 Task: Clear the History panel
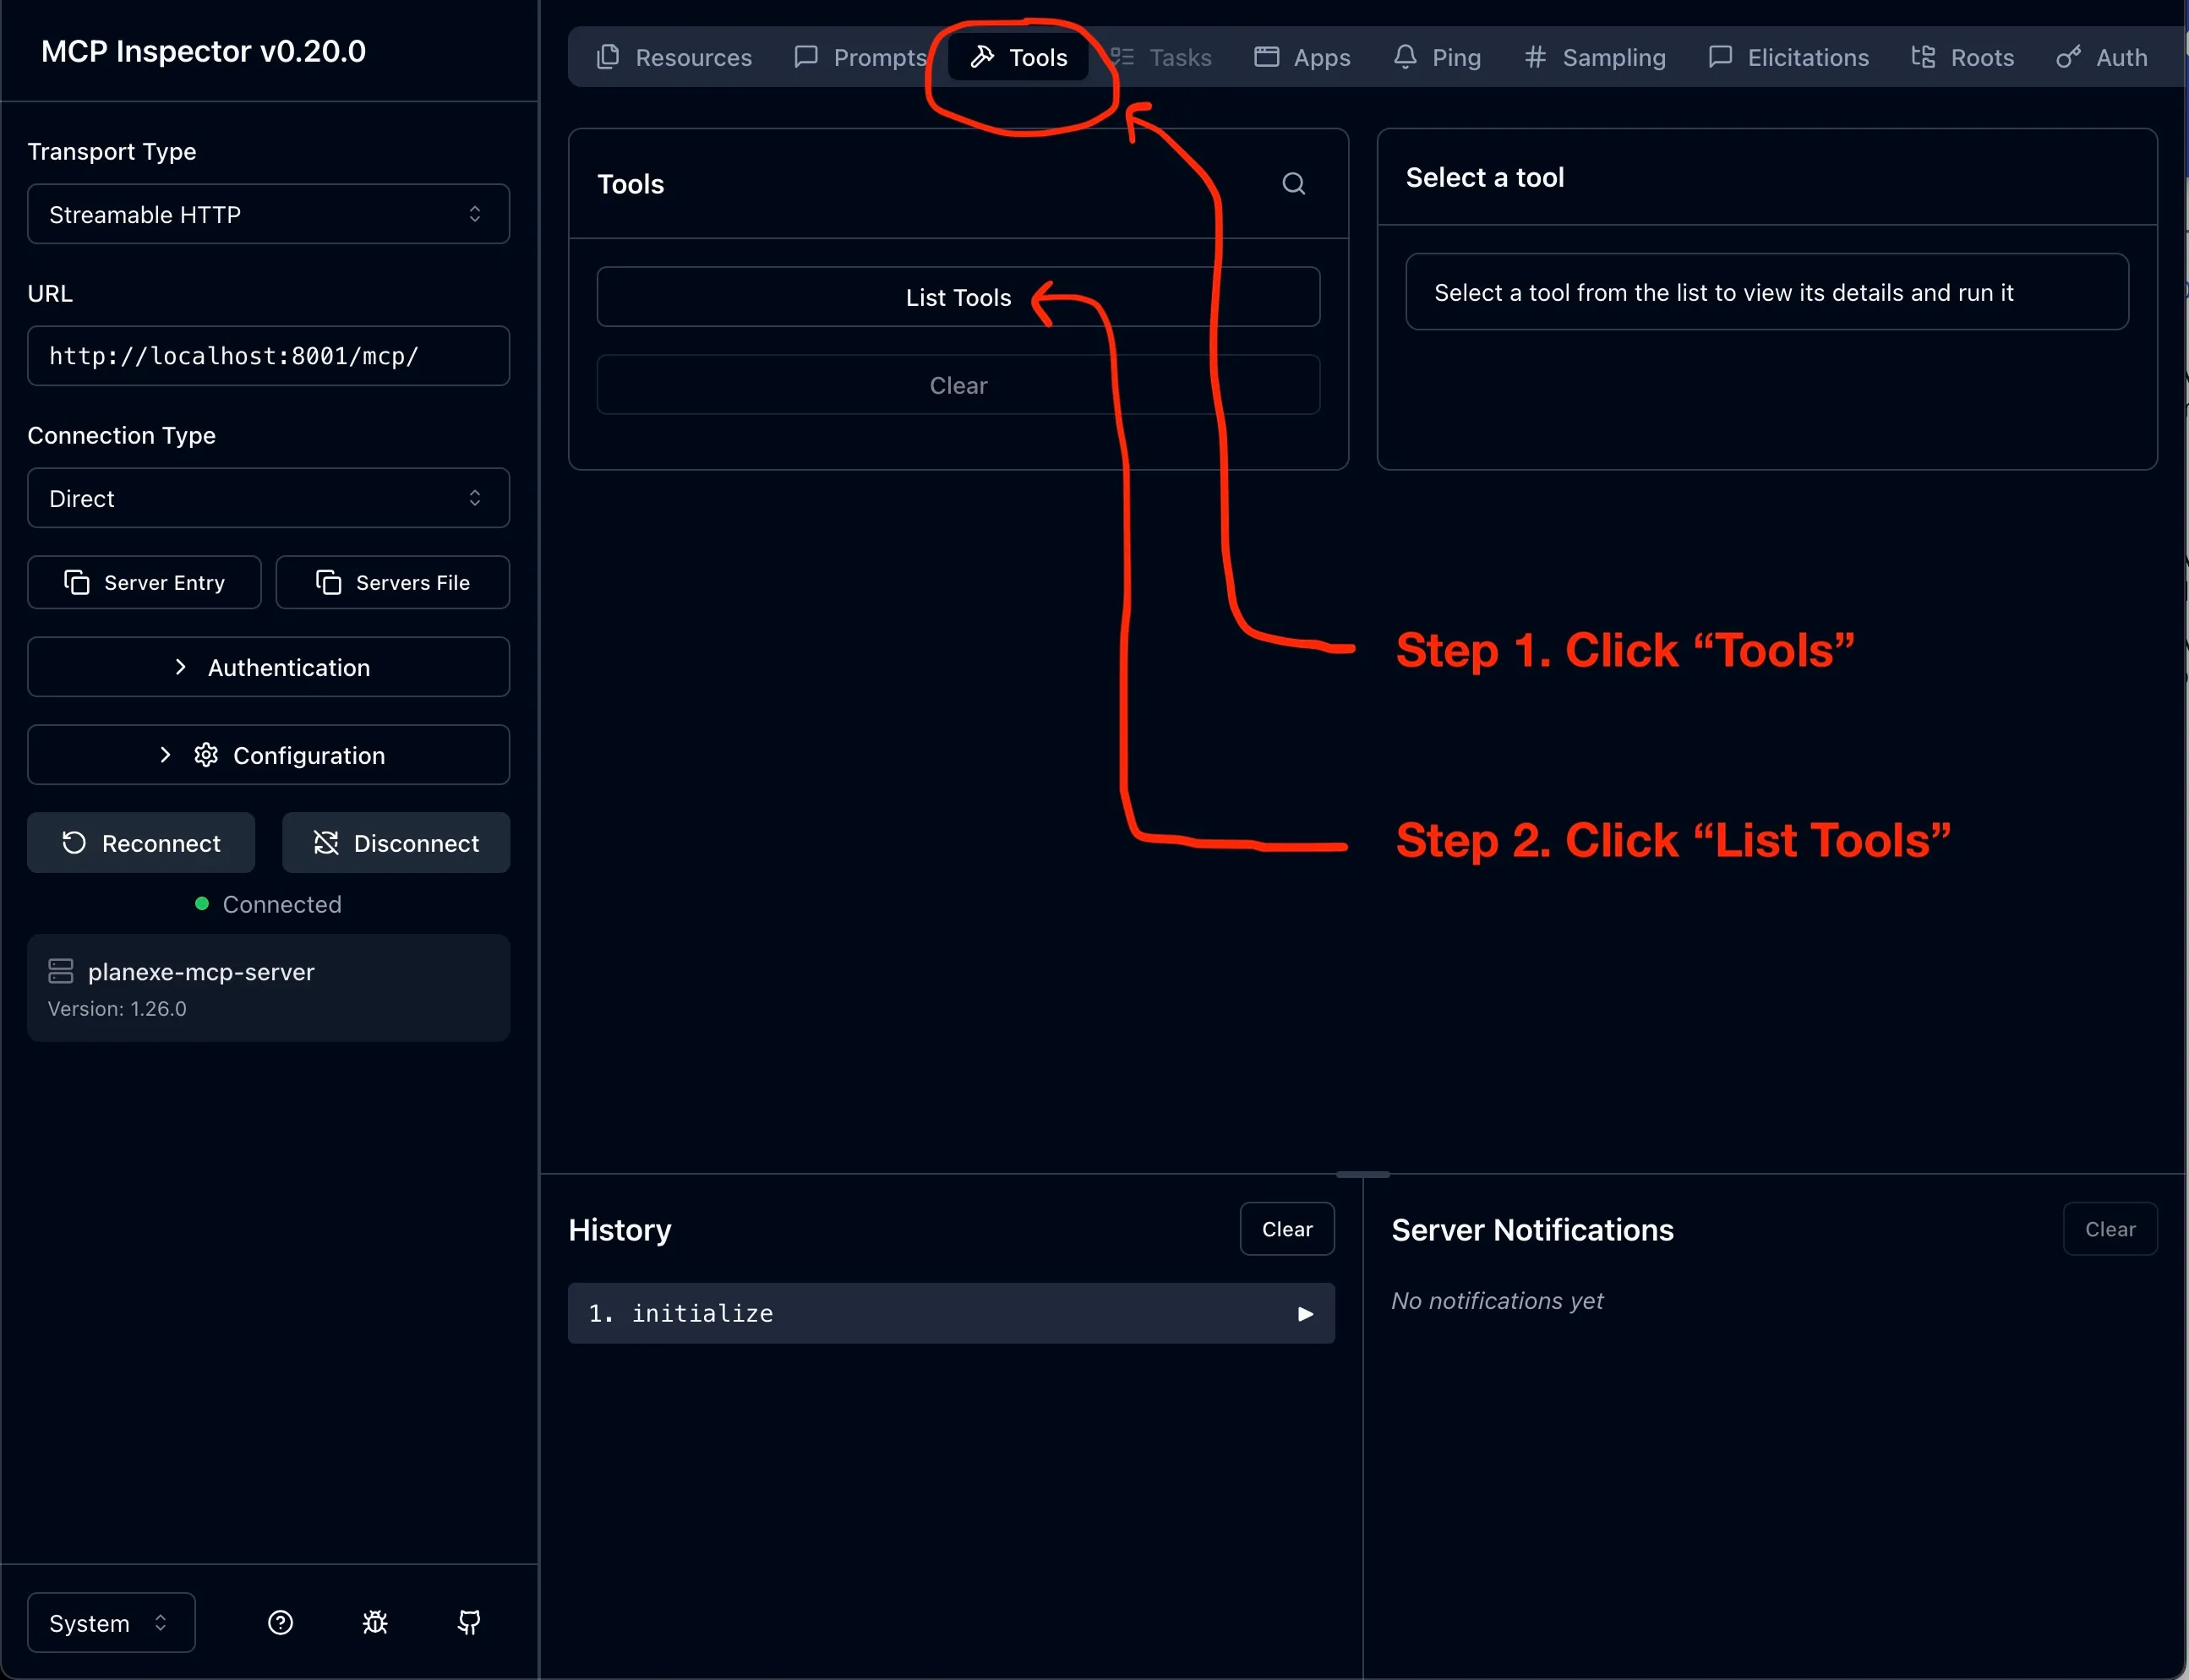1286,1228
